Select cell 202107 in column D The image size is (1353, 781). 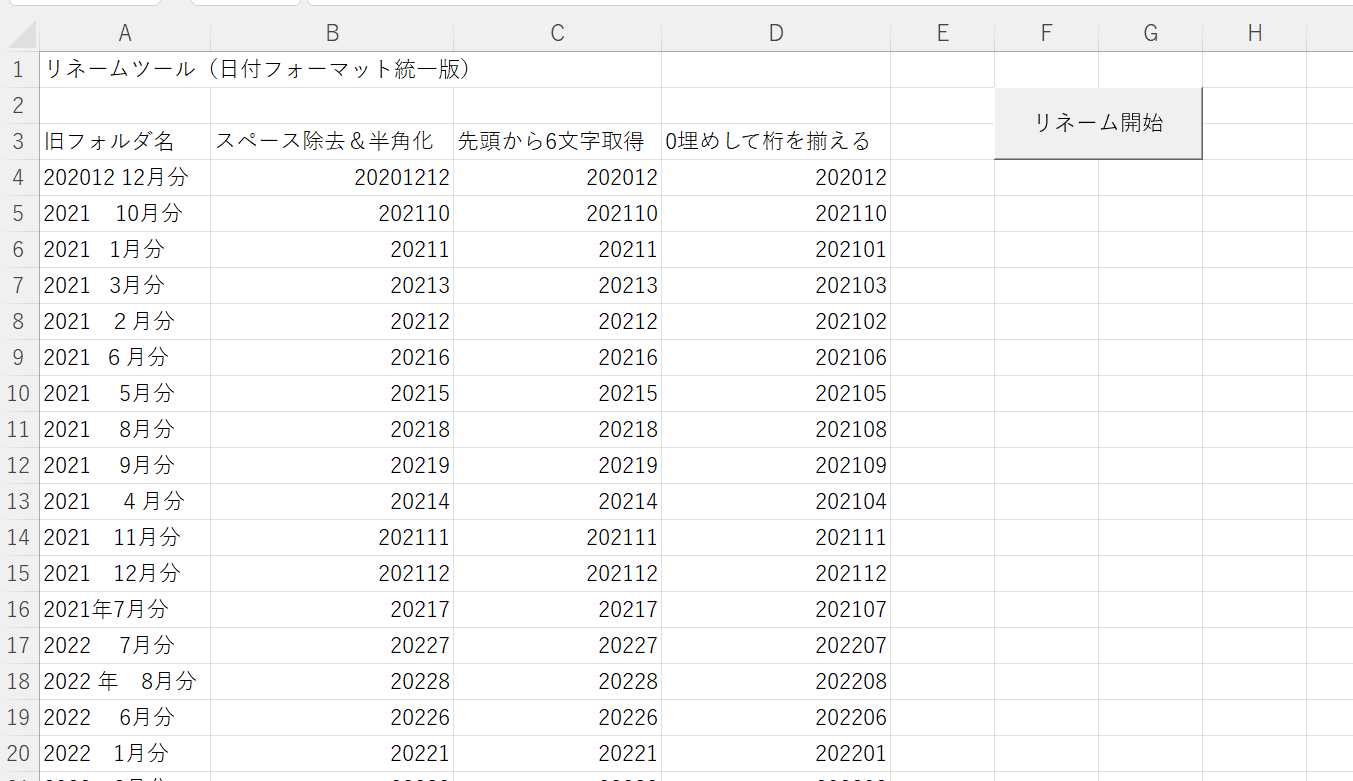[776, 610]
